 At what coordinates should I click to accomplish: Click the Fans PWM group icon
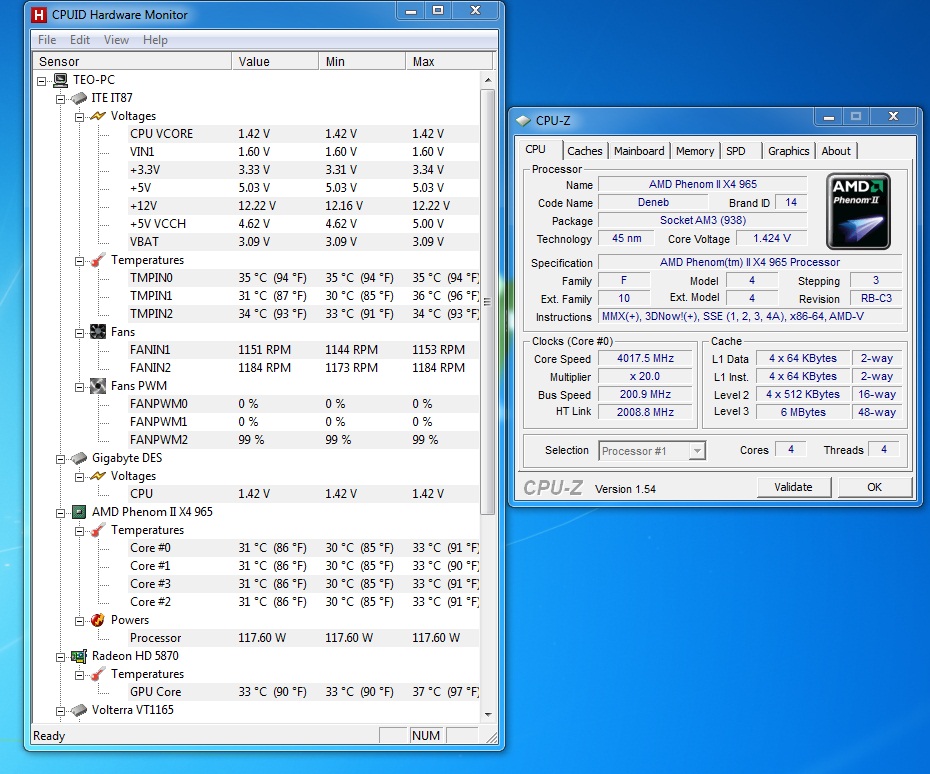(98, 386)
